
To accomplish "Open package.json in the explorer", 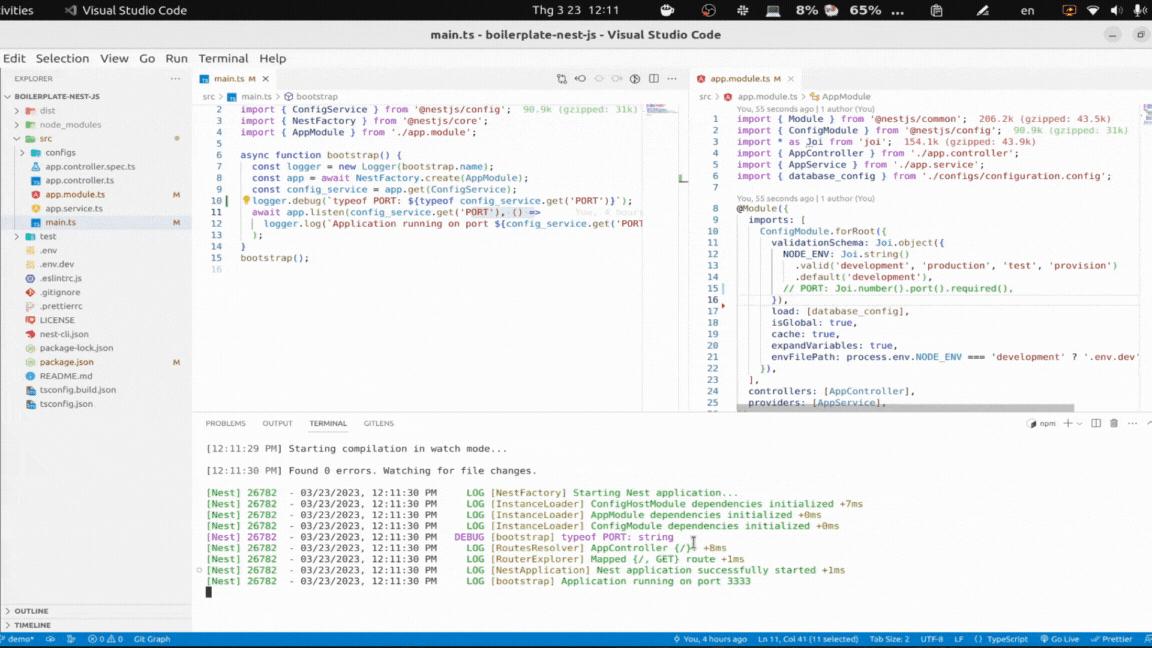I will tap(66, 362).
